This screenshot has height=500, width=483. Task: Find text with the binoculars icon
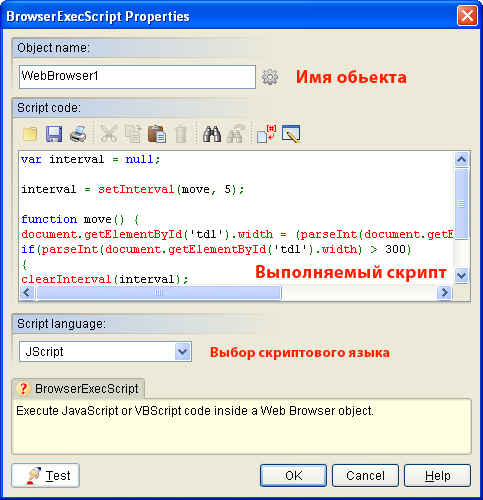point(212,134)
